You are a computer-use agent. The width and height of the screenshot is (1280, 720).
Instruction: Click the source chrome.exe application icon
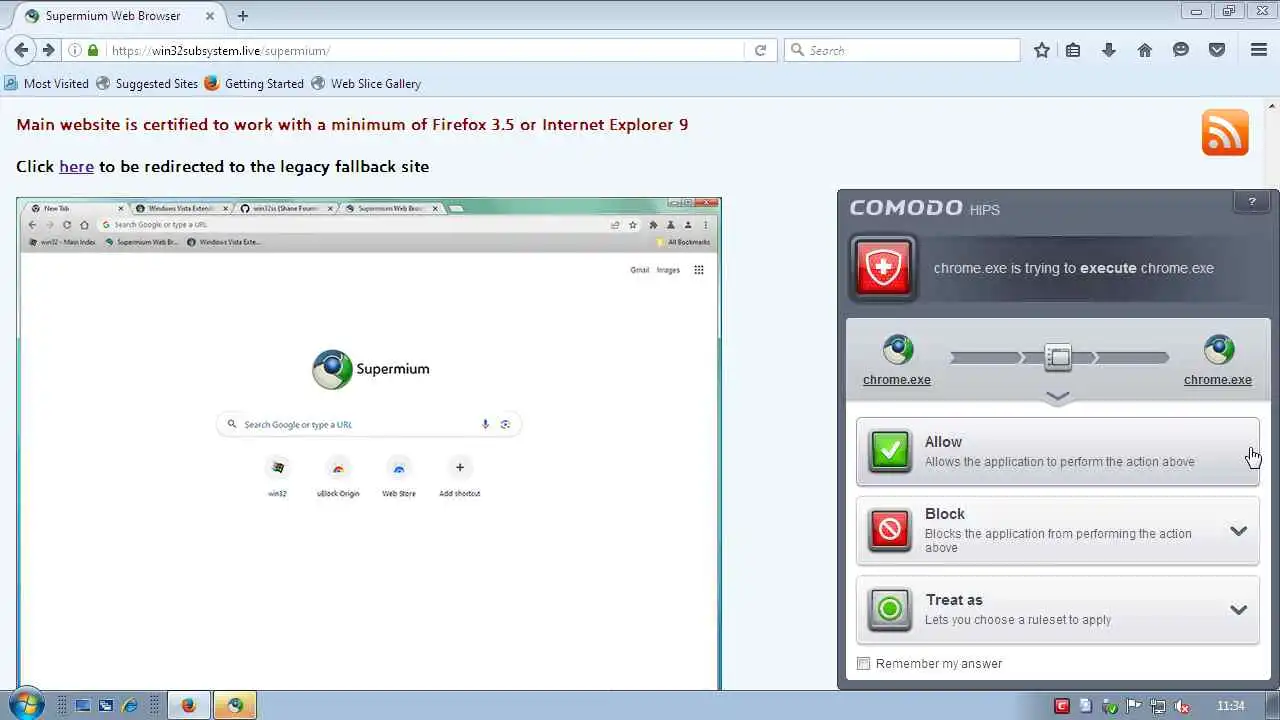(898, 350)
